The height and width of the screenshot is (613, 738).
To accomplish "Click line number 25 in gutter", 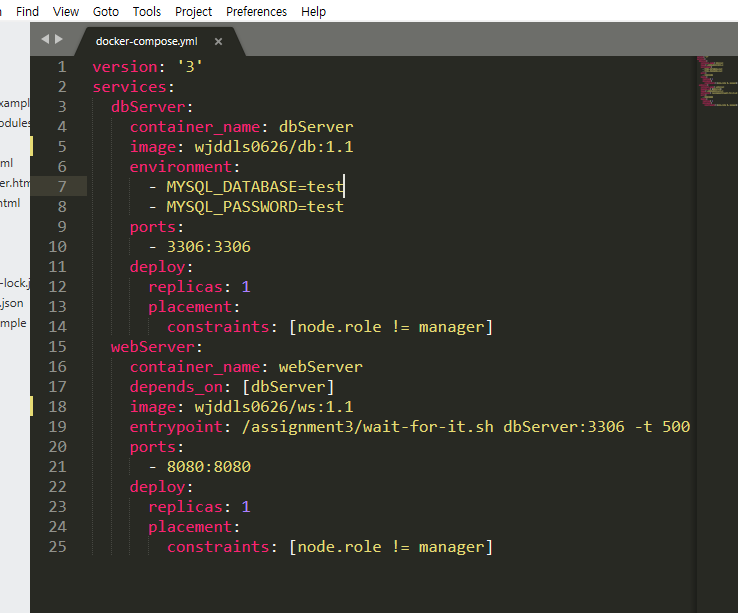I will tap(57, 547).
